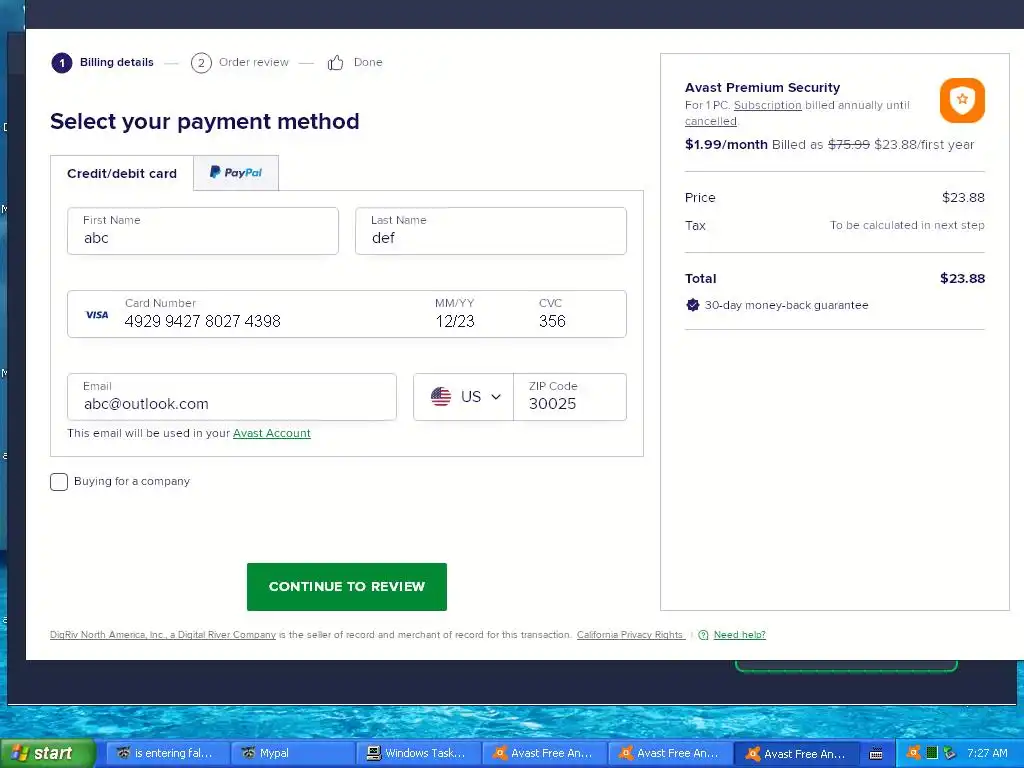The height and width of the screenshot is (768, 1024).
Task: Click the Last Name input field
Action: coord(491,231)
